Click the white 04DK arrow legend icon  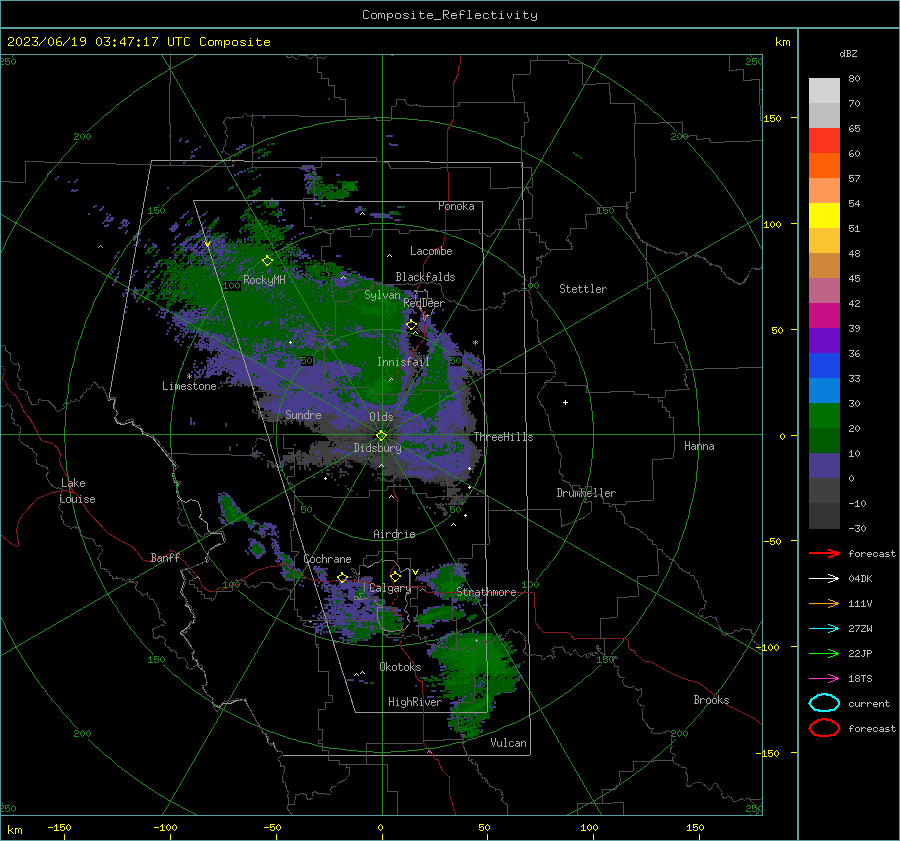point(824,579)
